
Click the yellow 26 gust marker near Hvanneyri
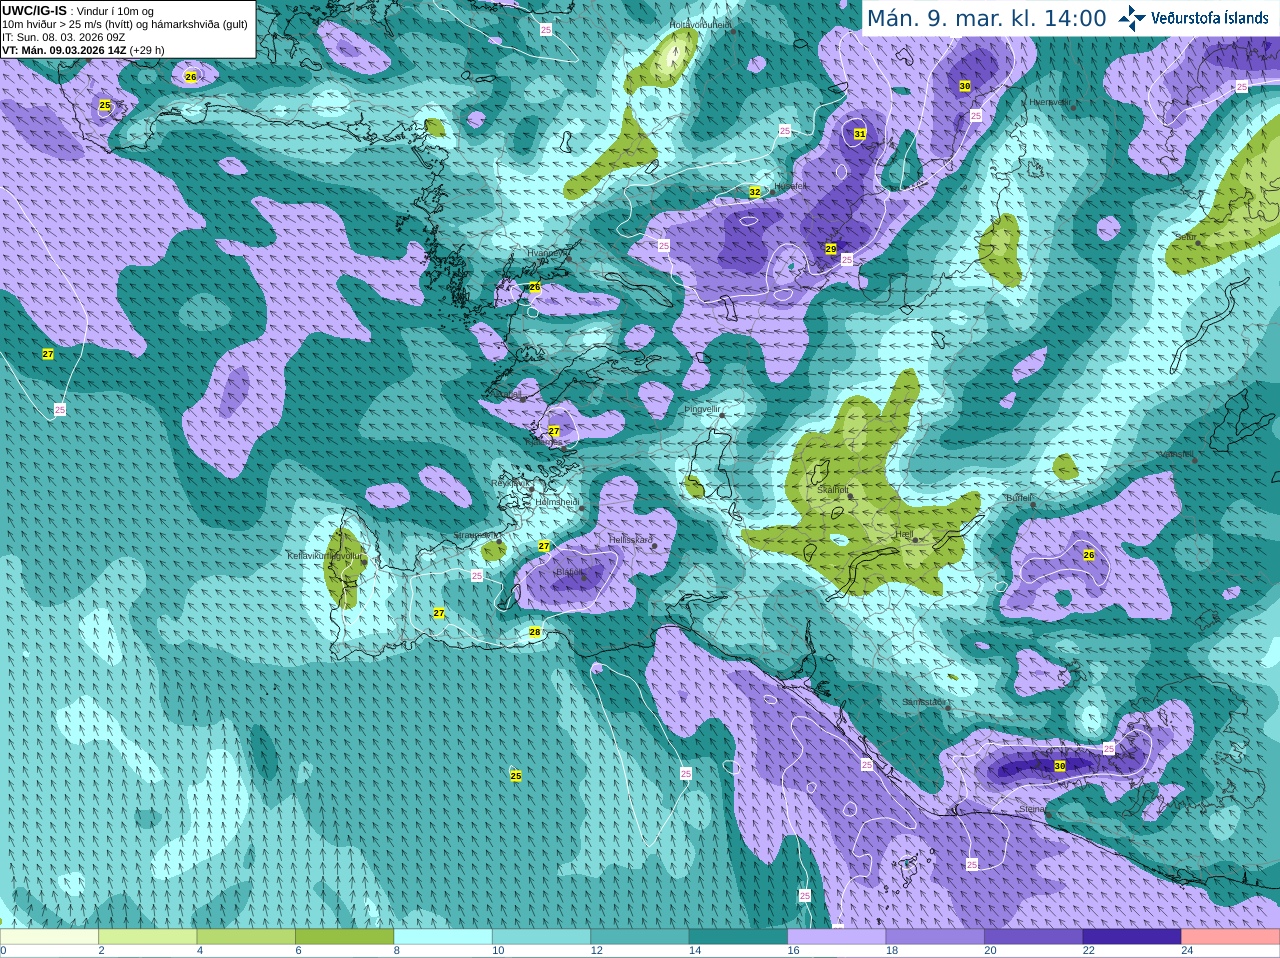(535, 287)
